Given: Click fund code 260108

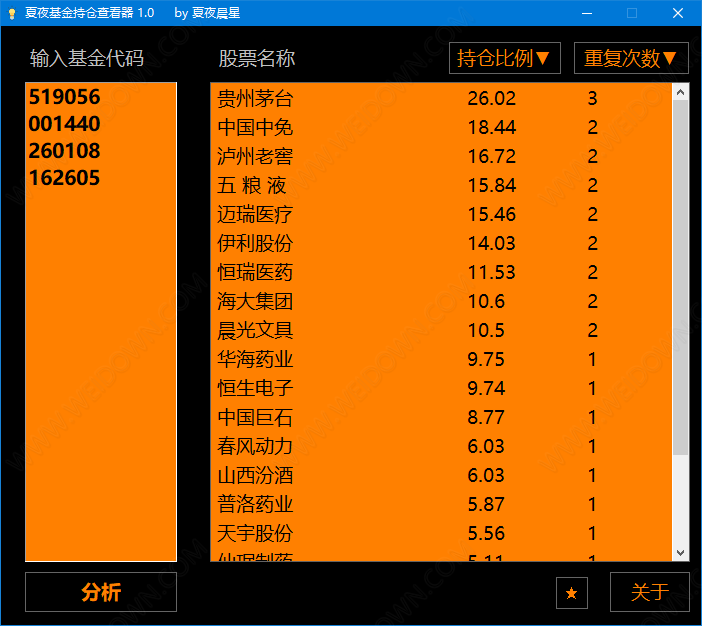Looking at the screenshot, I should (64, 150).
